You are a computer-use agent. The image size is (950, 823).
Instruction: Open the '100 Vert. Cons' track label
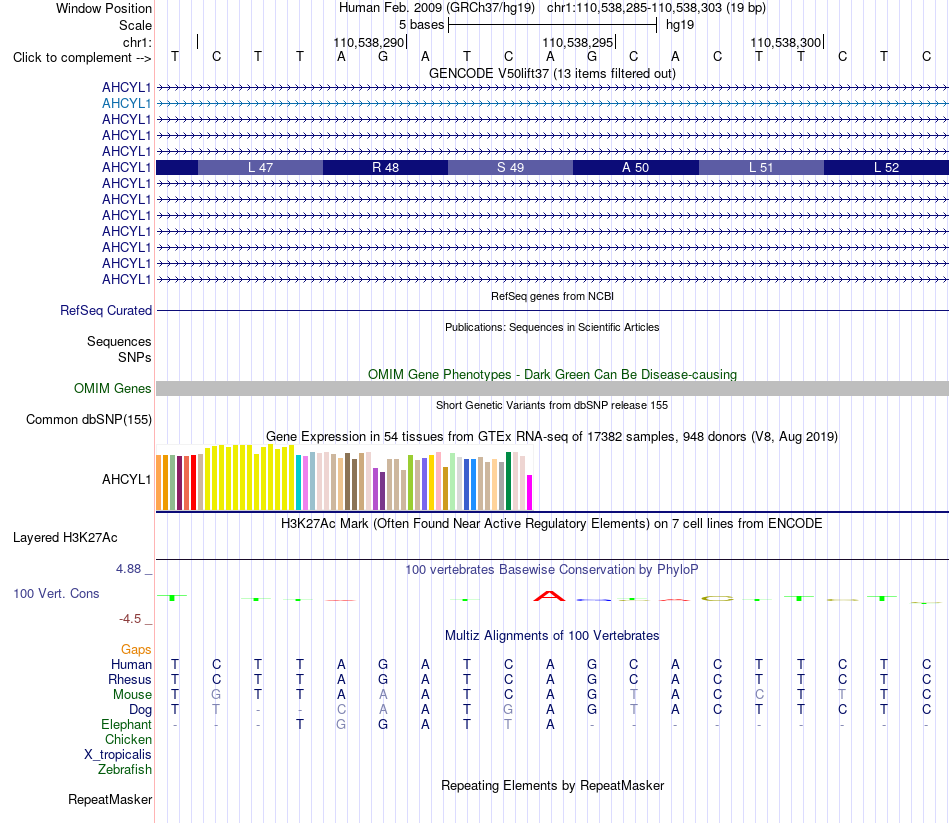pyautogui.click(x=56, y=593)
